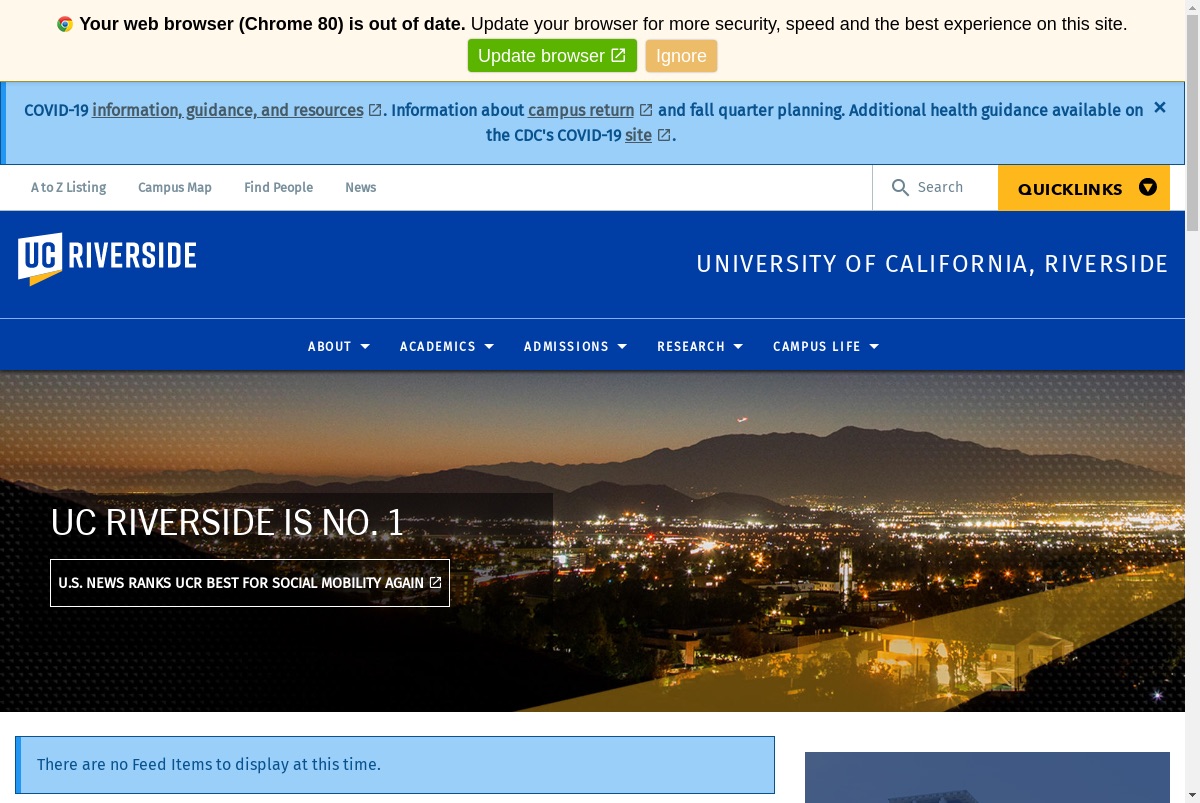Open the Find People link
The height and width of the screenshot is (803, 1200).
point(278,187)
